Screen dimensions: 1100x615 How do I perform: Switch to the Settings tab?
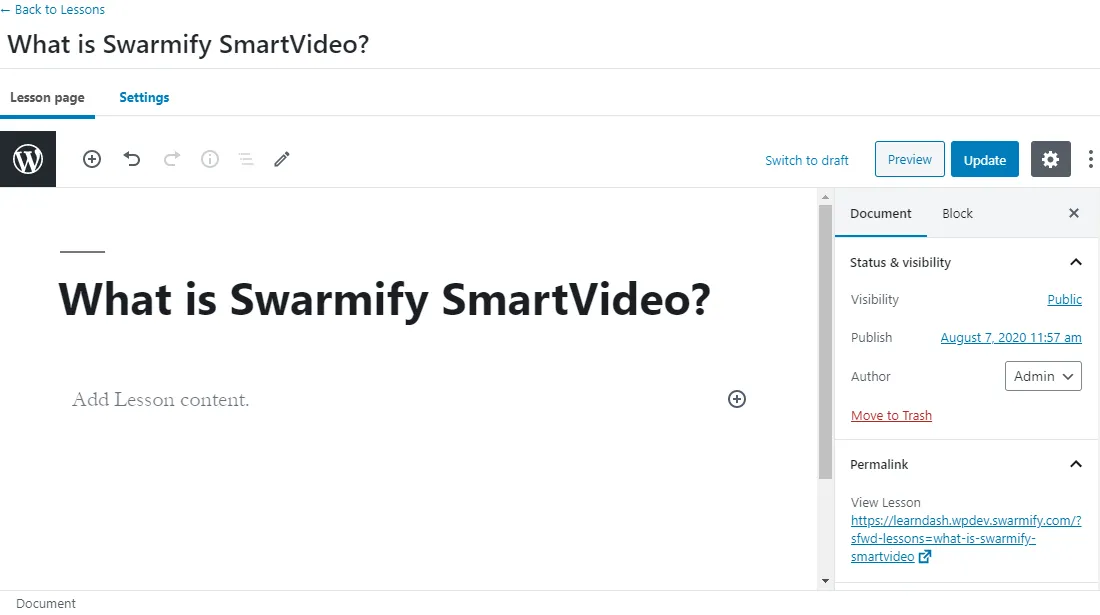click(144, 97)
